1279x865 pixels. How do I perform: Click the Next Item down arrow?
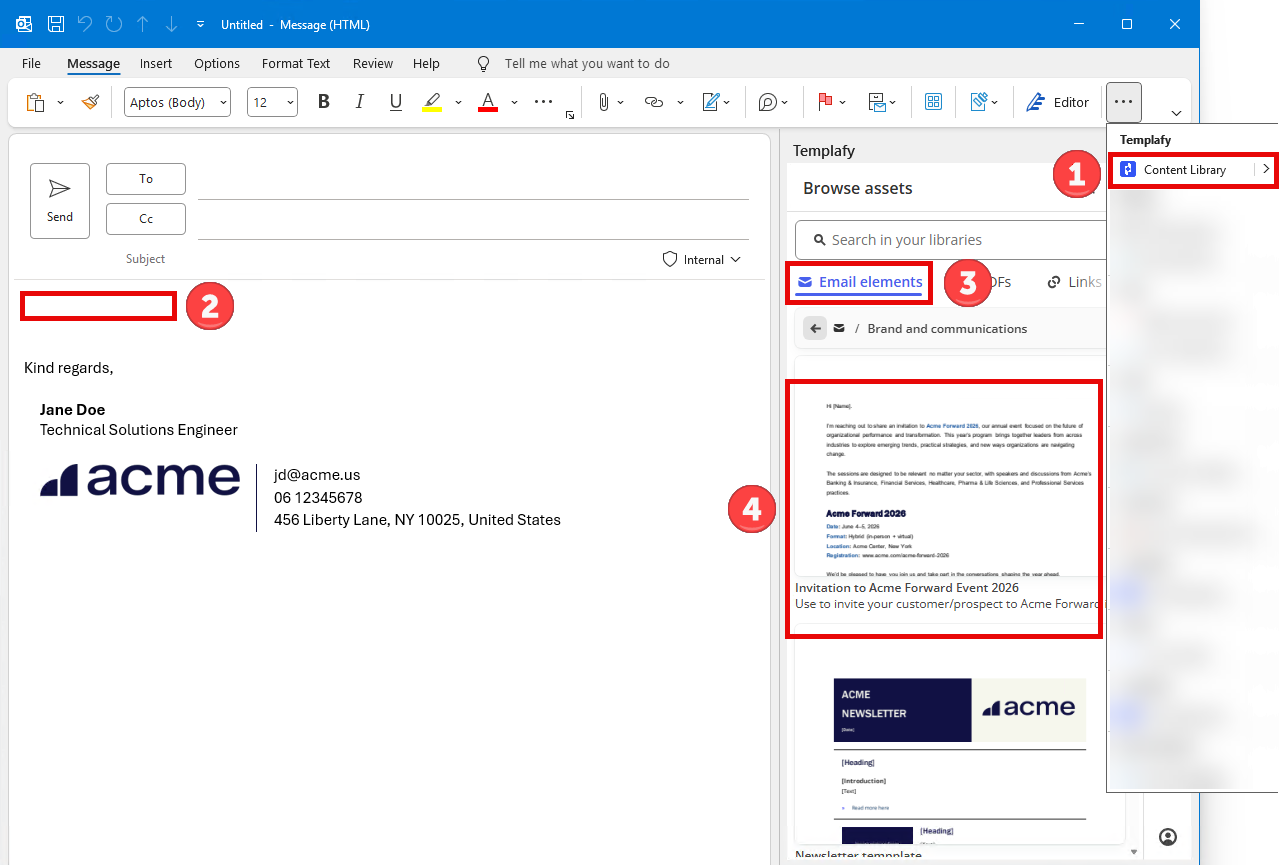pyautogui.click(x=171, y=24)
